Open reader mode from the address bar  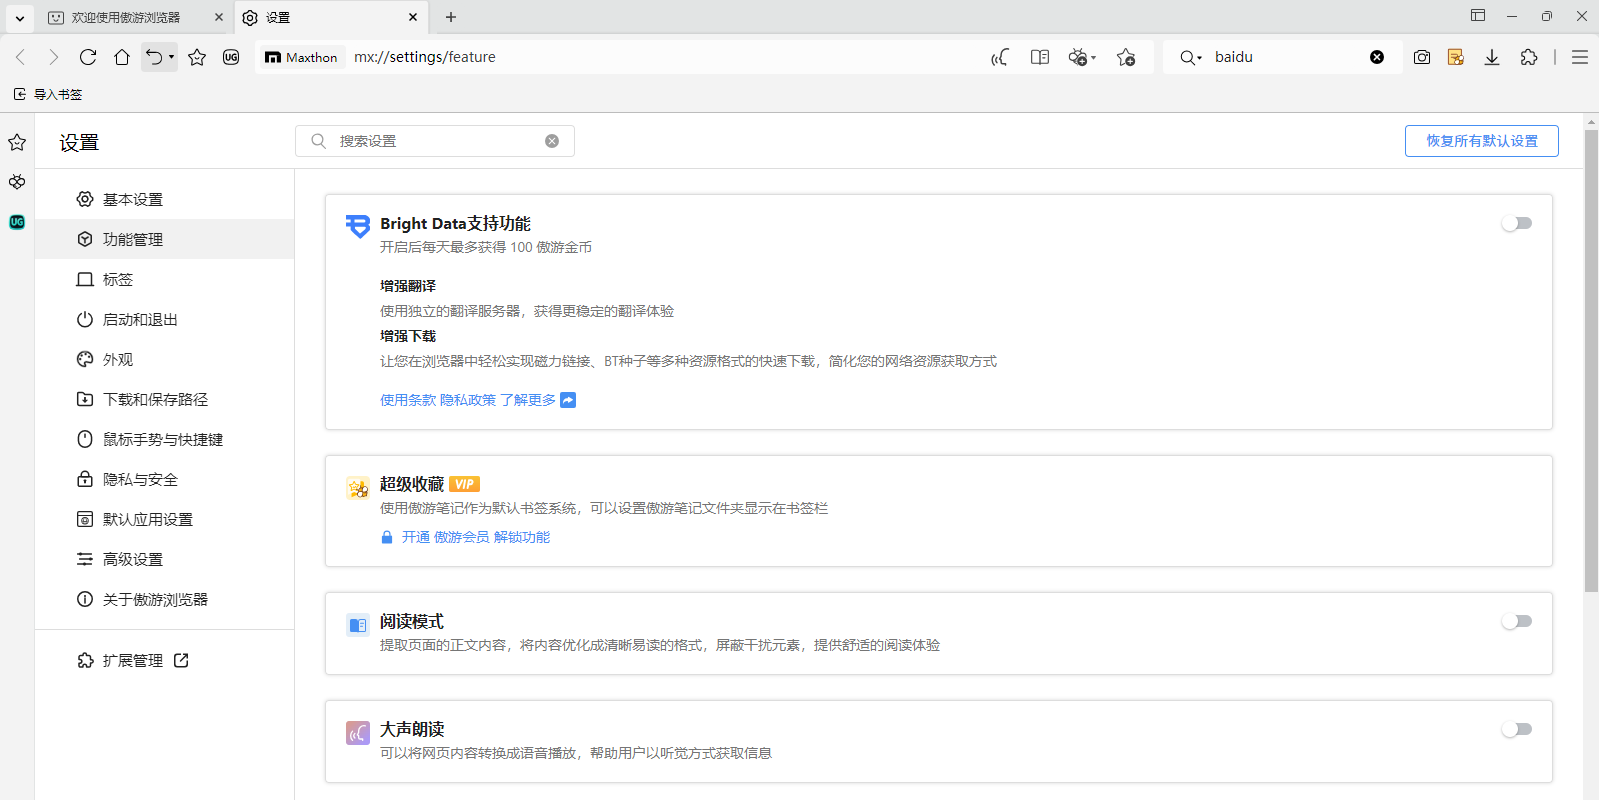[x=1040, y=58]
